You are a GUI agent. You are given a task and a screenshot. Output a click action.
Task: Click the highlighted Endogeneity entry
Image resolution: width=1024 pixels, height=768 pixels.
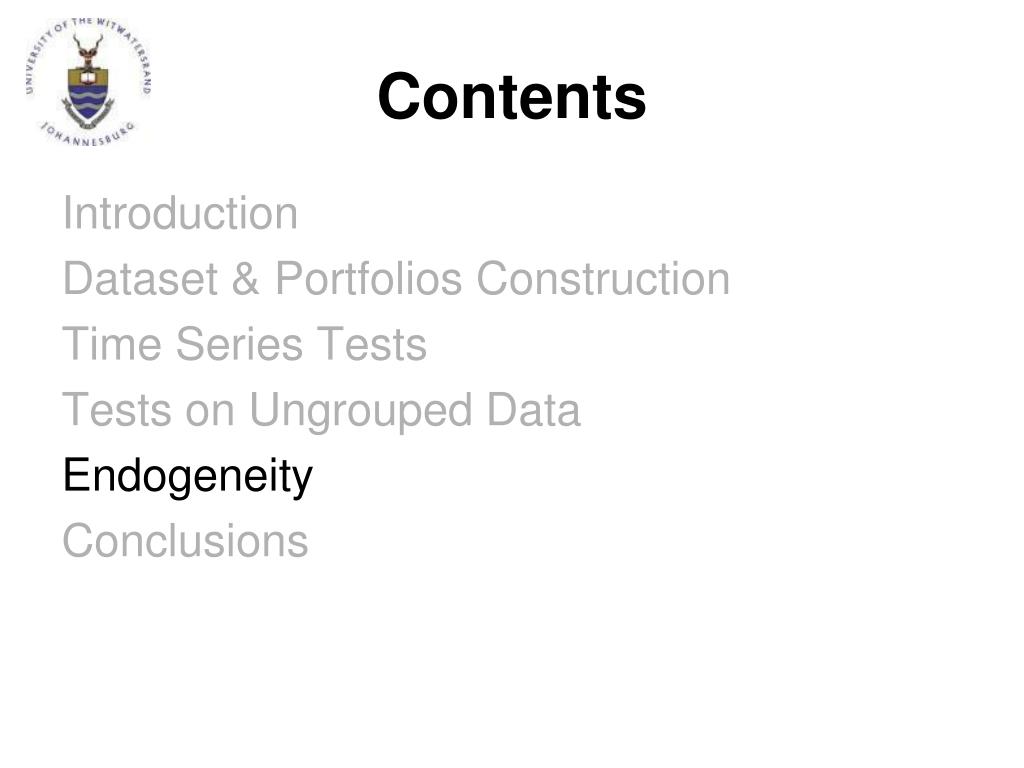187,477
